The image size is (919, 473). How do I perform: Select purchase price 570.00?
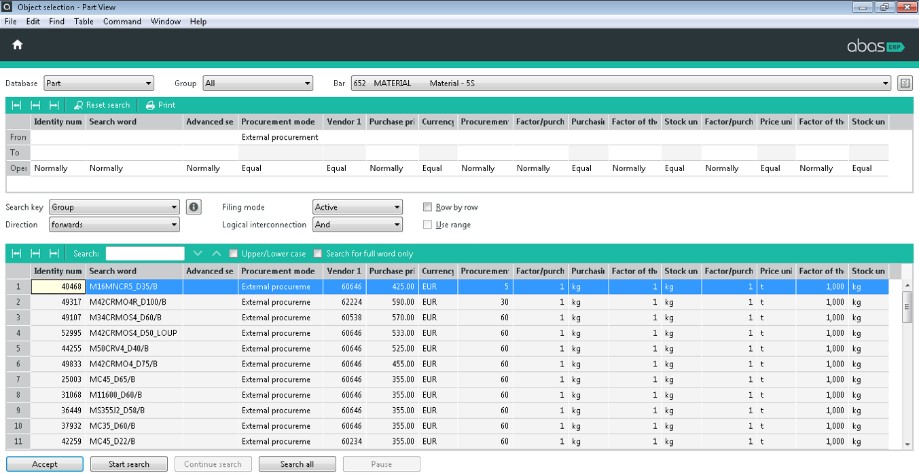392,318
